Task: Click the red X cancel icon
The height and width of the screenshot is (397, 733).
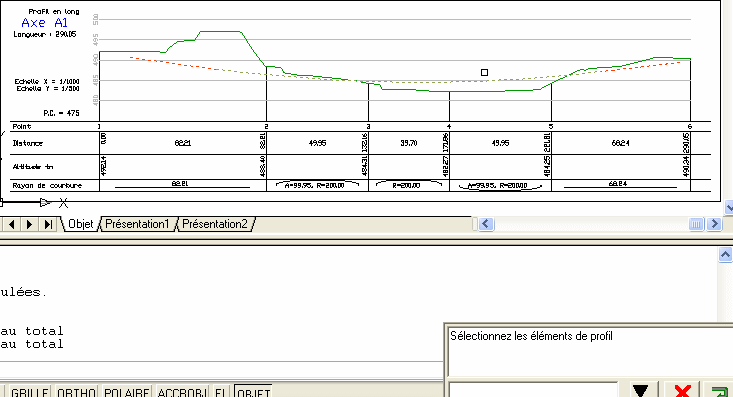Action: (x=683, y=391)
